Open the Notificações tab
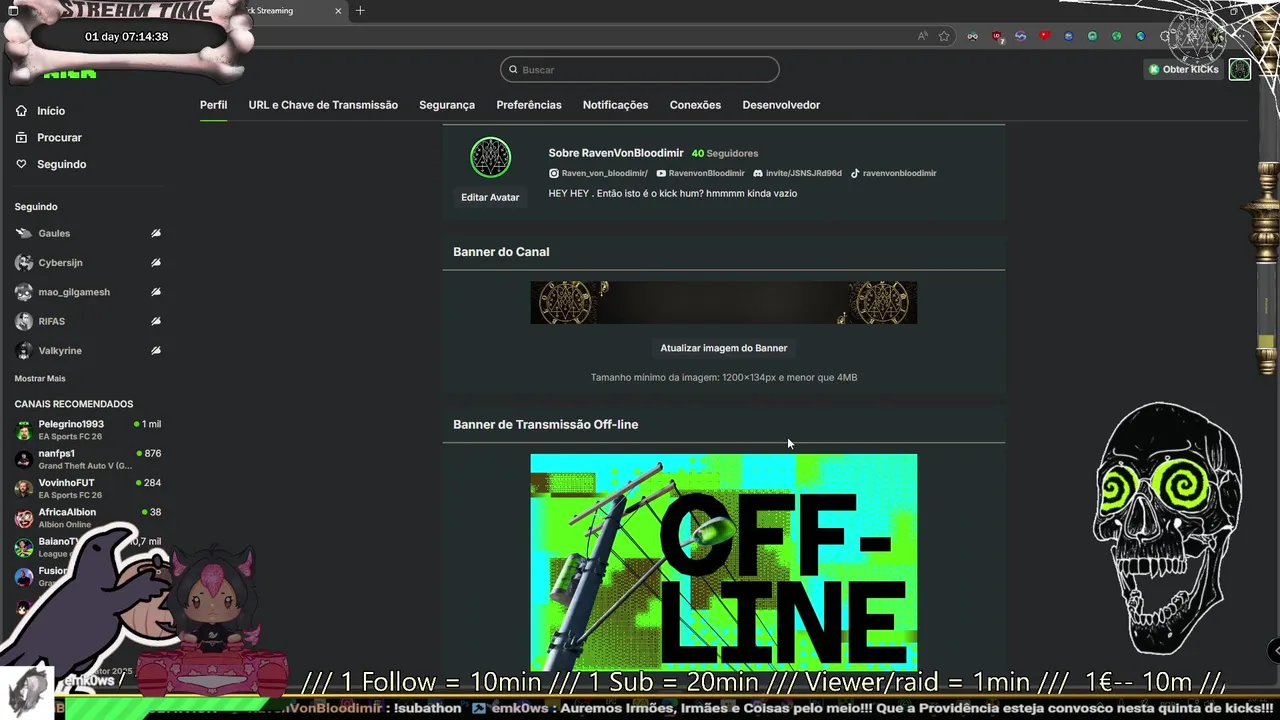The image size is (1280, 720). (x=615, y=105)
